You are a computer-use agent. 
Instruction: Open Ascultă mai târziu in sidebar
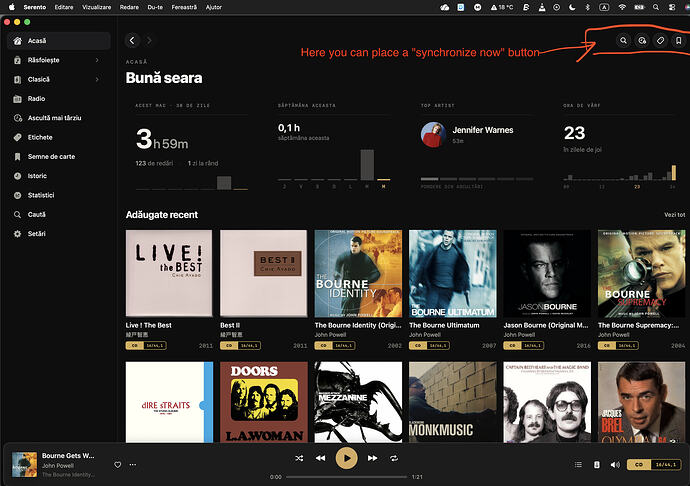pyautogui.click(x=59, y=118)
